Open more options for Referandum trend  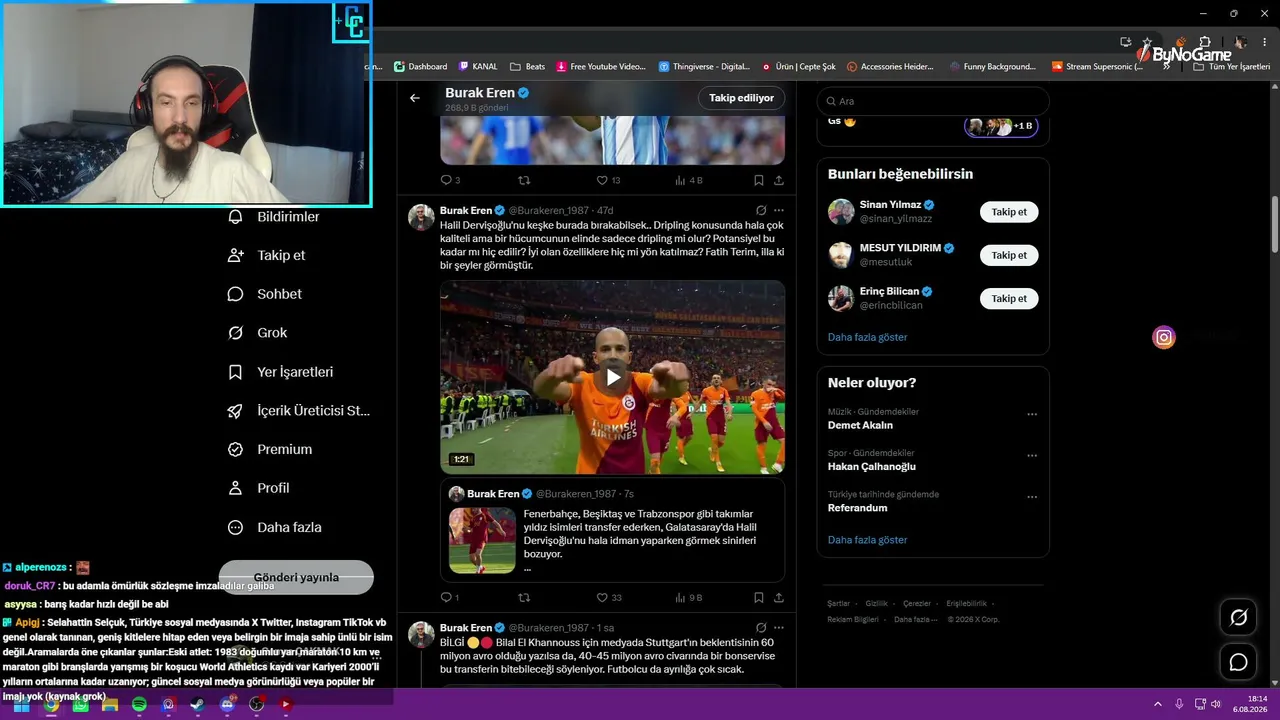(x=1032, y=497)
